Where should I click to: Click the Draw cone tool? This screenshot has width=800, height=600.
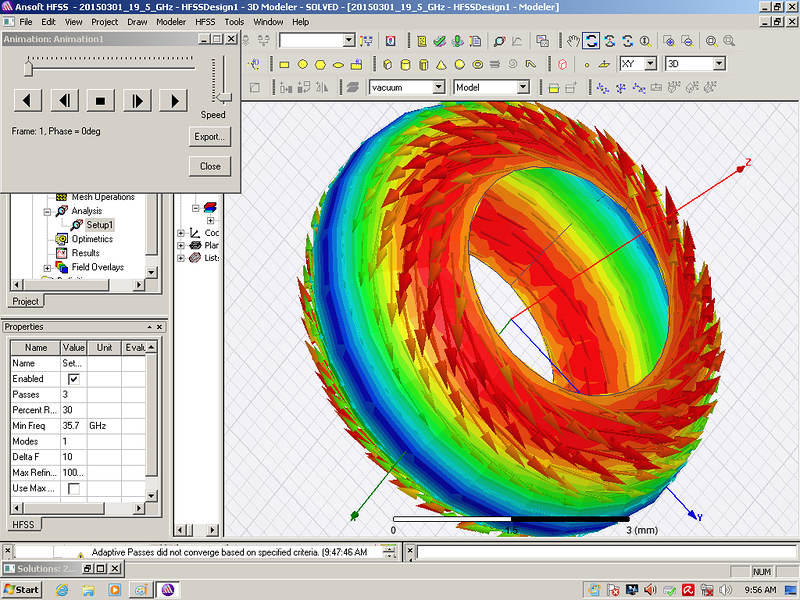pos(440,64)
